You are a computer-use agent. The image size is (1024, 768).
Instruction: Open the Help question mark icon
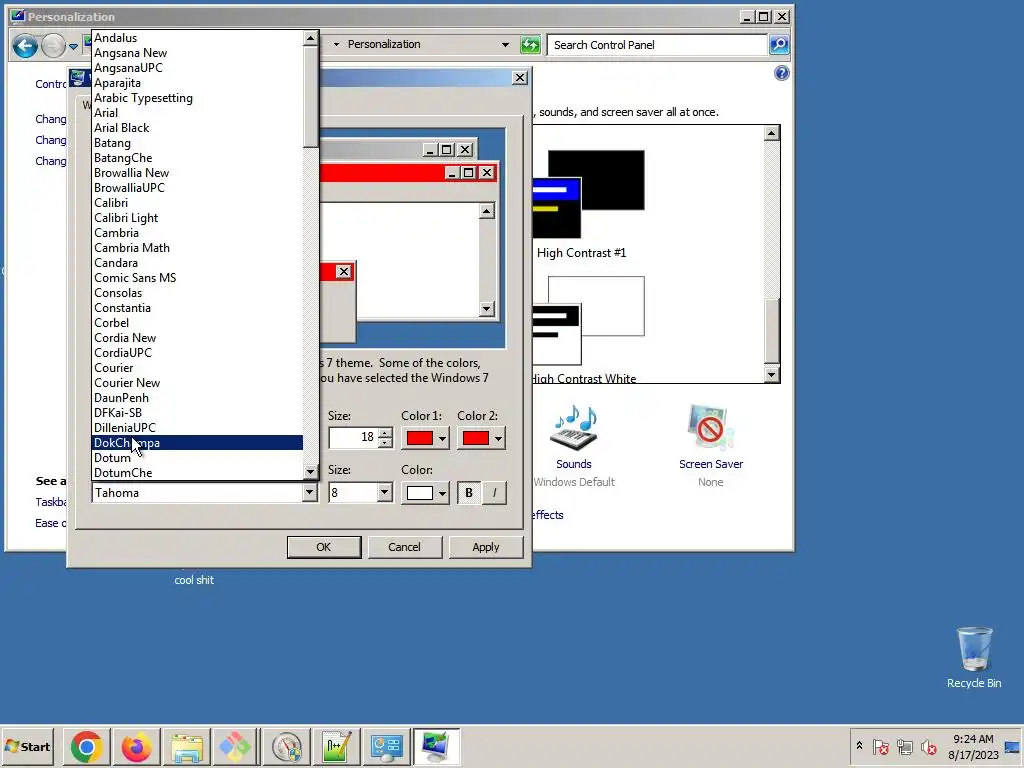(x=782, y=73)
